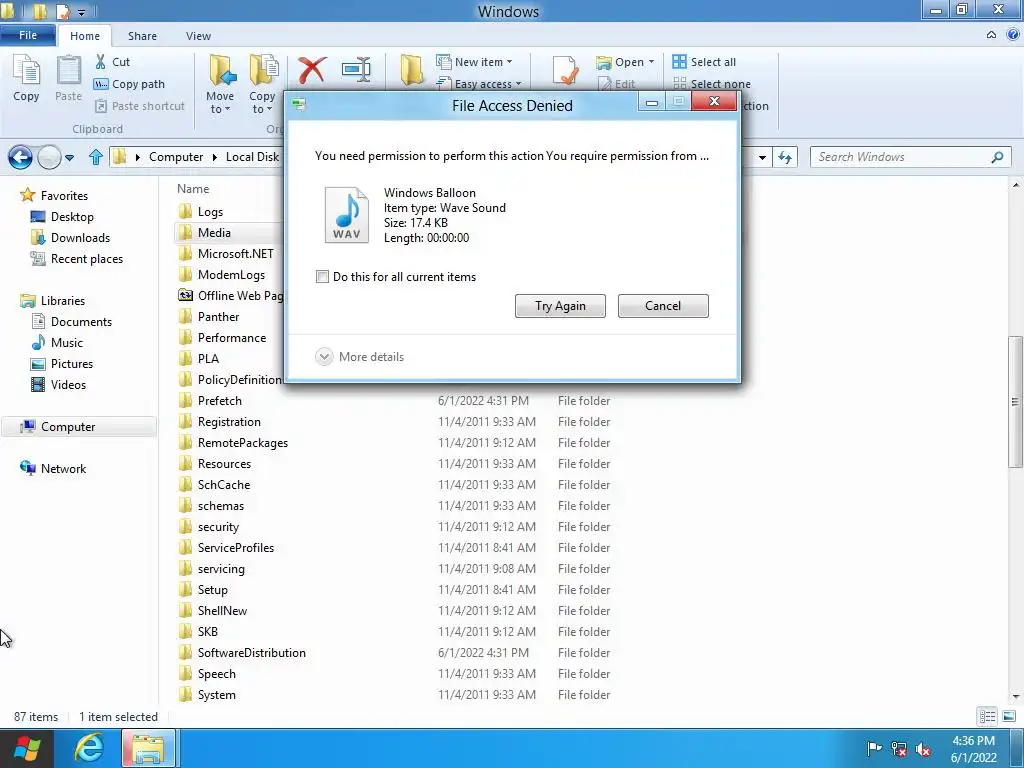Switch to Details view icon in status bar
This screenshot has height=768, width=1024.
pyautogui.click(x=987, y=716)
